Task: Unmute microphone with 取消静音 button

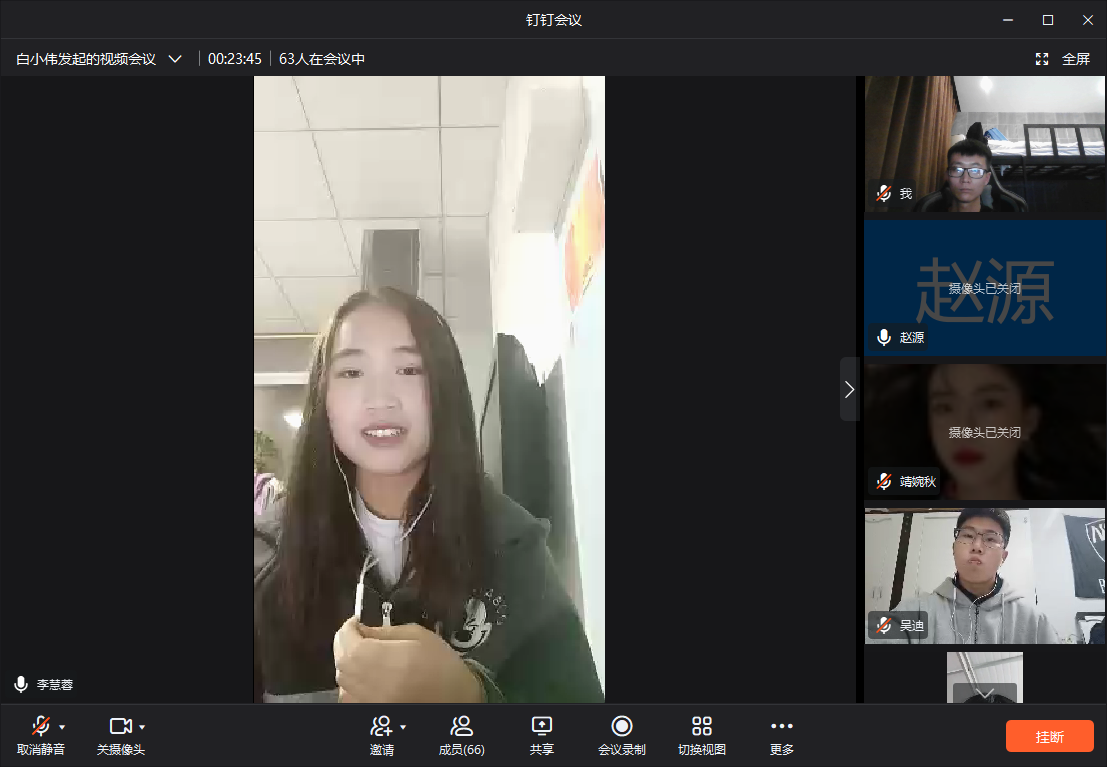Action: [40, 735]
